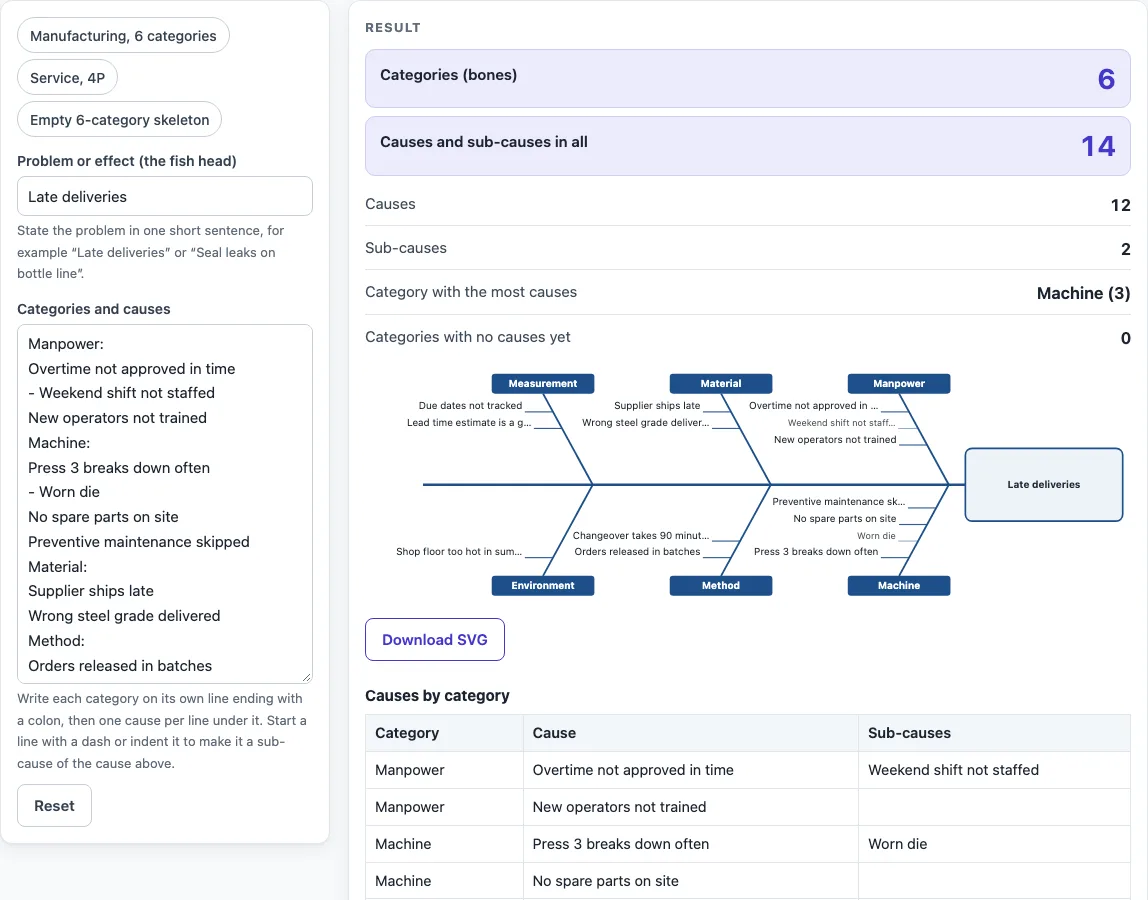Image resolution: width=1148 pixels, height=900 pixels.
Task: Click the Categories (bones) summary card
Action: point(748,78)
